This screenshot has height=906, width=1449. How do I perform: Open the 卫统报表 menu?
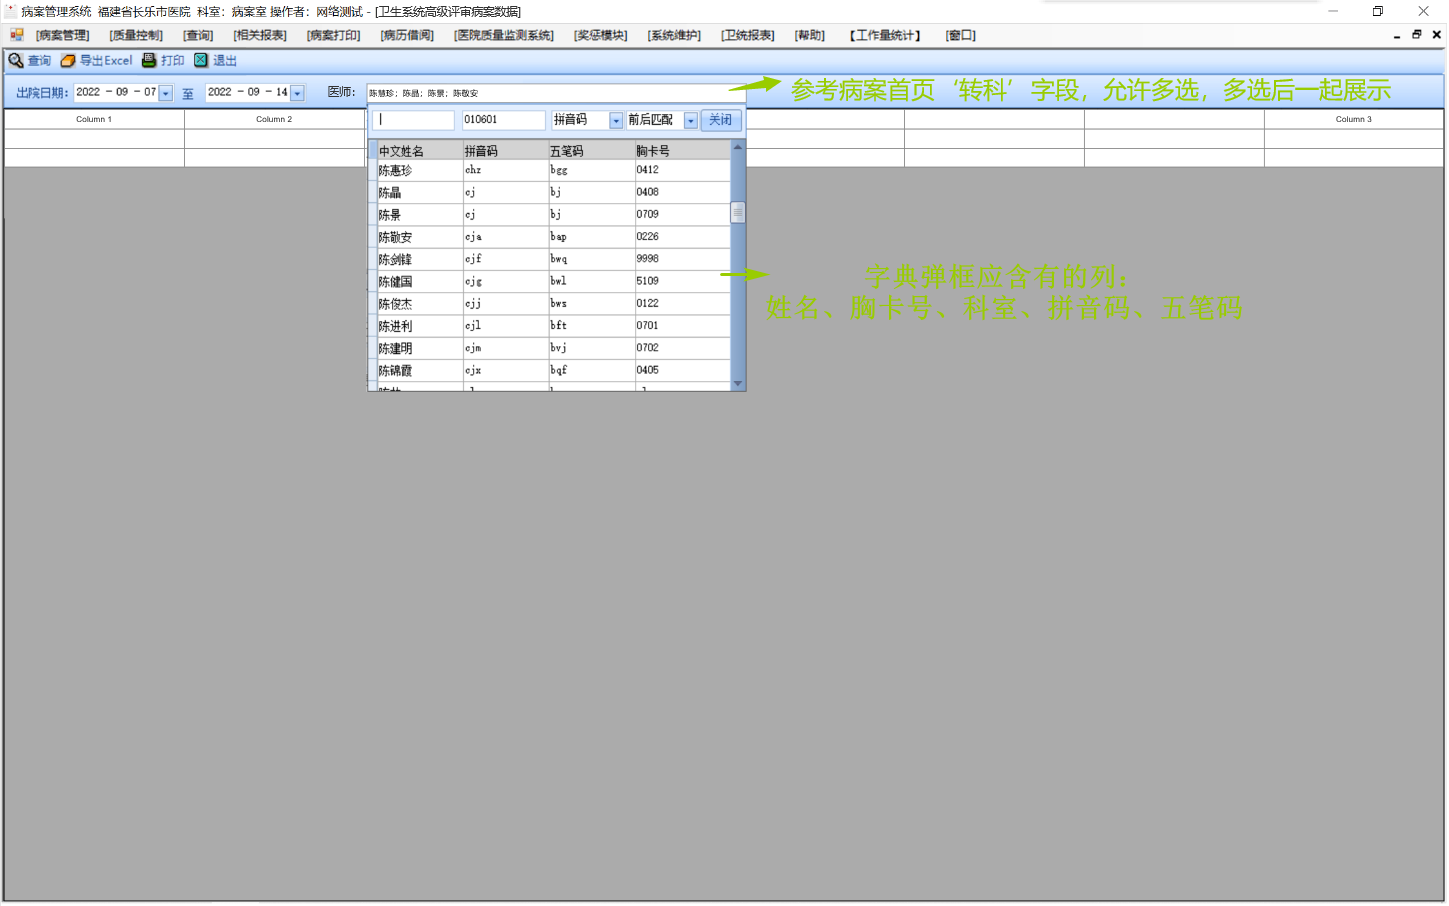(748, 36)
